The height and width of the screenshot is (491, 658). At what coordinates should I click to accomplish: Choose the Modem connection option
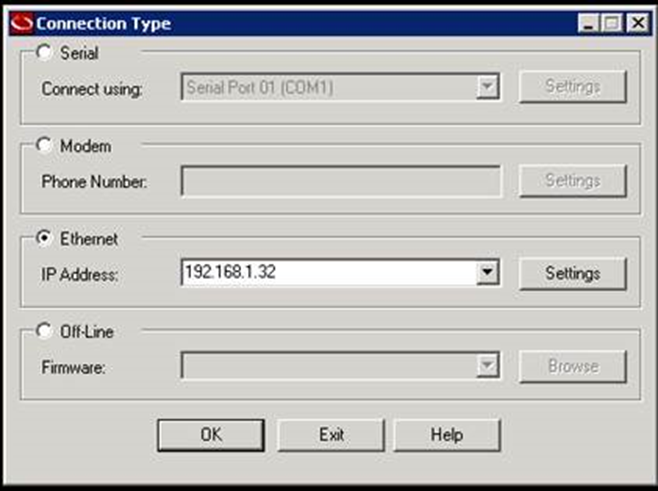[43, 146]
